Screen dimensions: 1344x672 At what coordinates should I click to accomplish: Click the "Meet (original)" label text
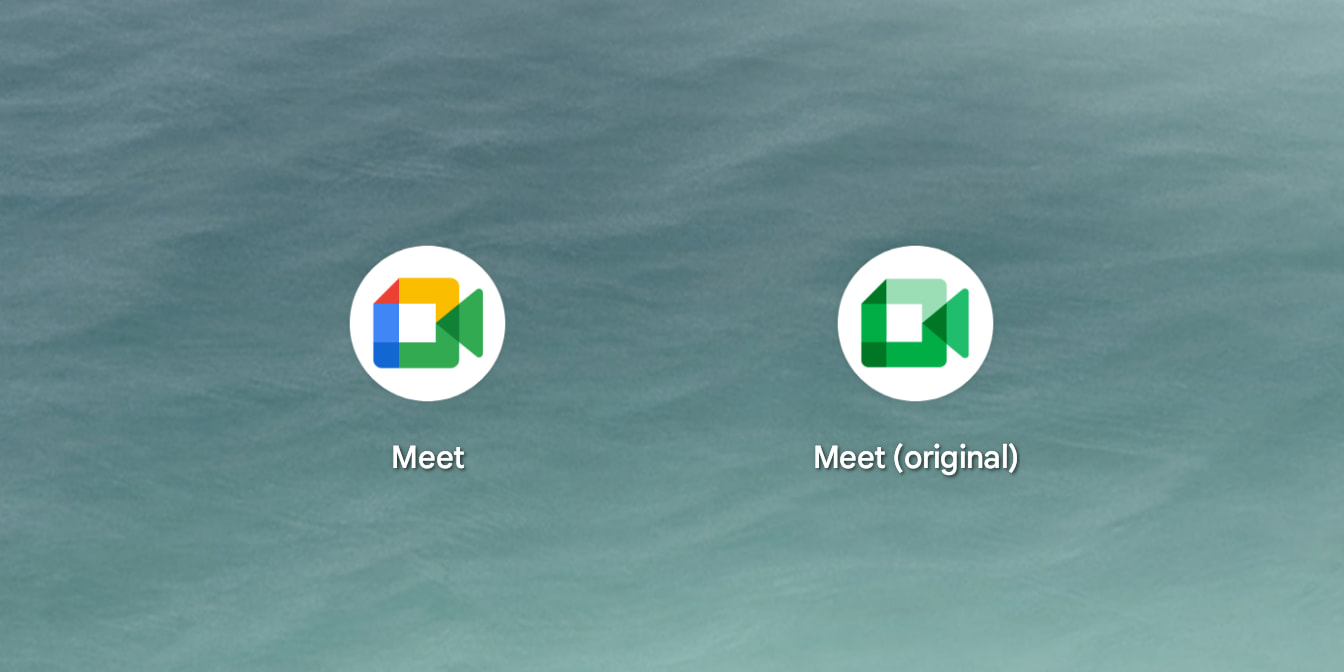[x=915, y=457]
